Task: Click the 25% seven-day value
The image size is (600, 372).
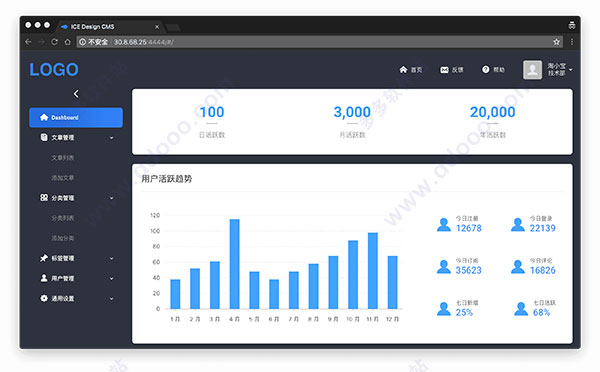Action: pos(464,312)
